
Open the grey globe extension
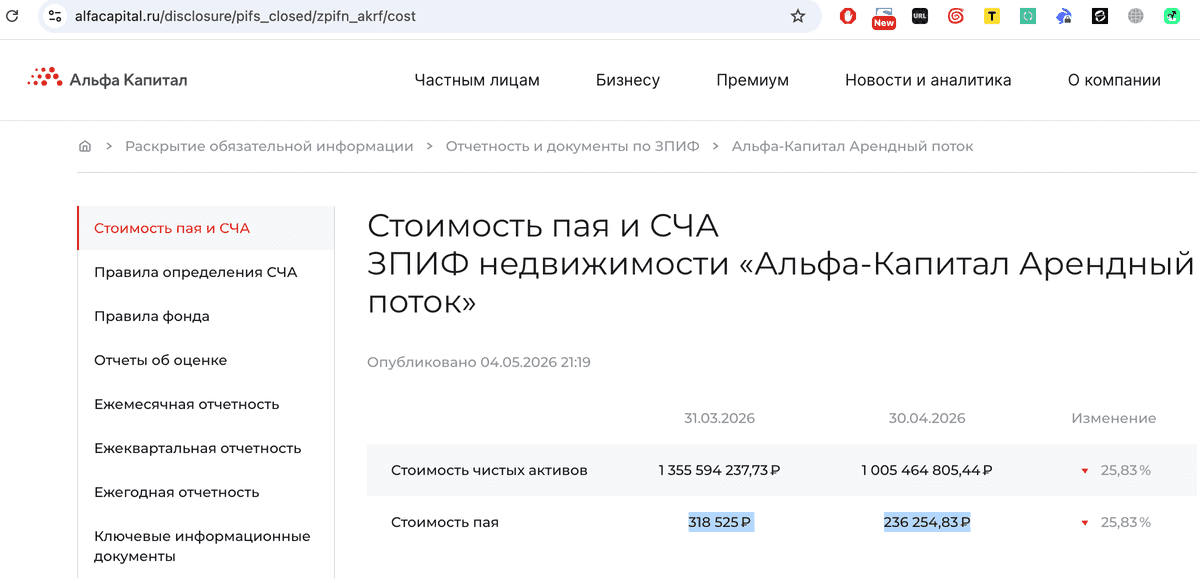tap(1136, 16)
